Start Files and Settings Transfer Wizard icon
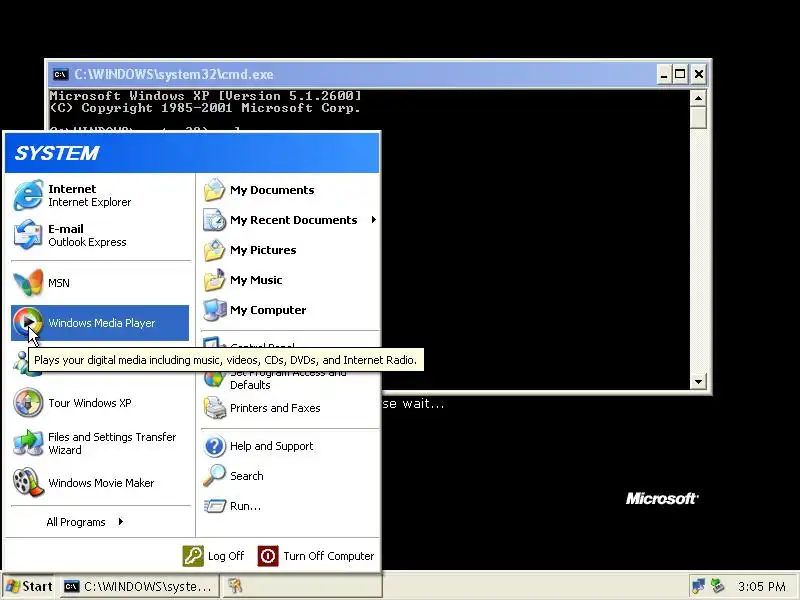This screenshot has width=800, height=600. (28, 443)
